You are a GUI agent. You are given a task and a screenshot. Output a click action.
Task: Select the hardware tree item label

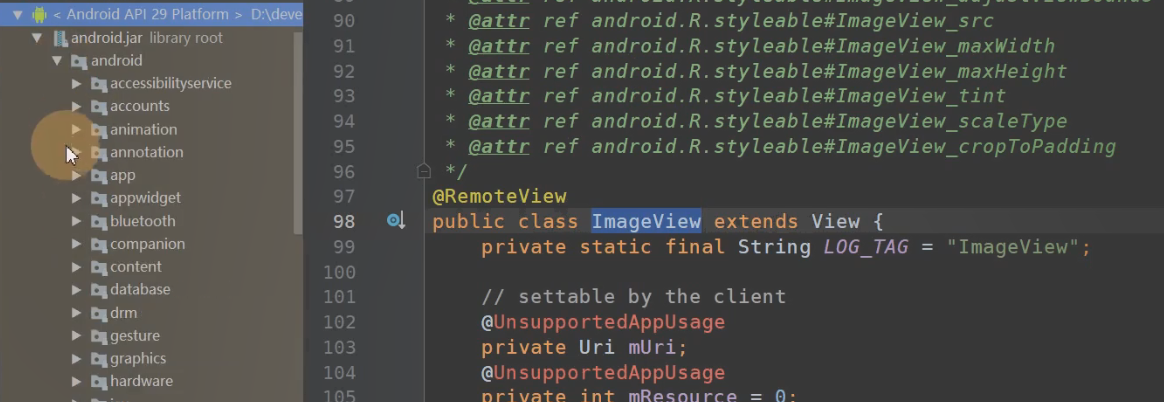pyautogui.click(x=141, y=381)
